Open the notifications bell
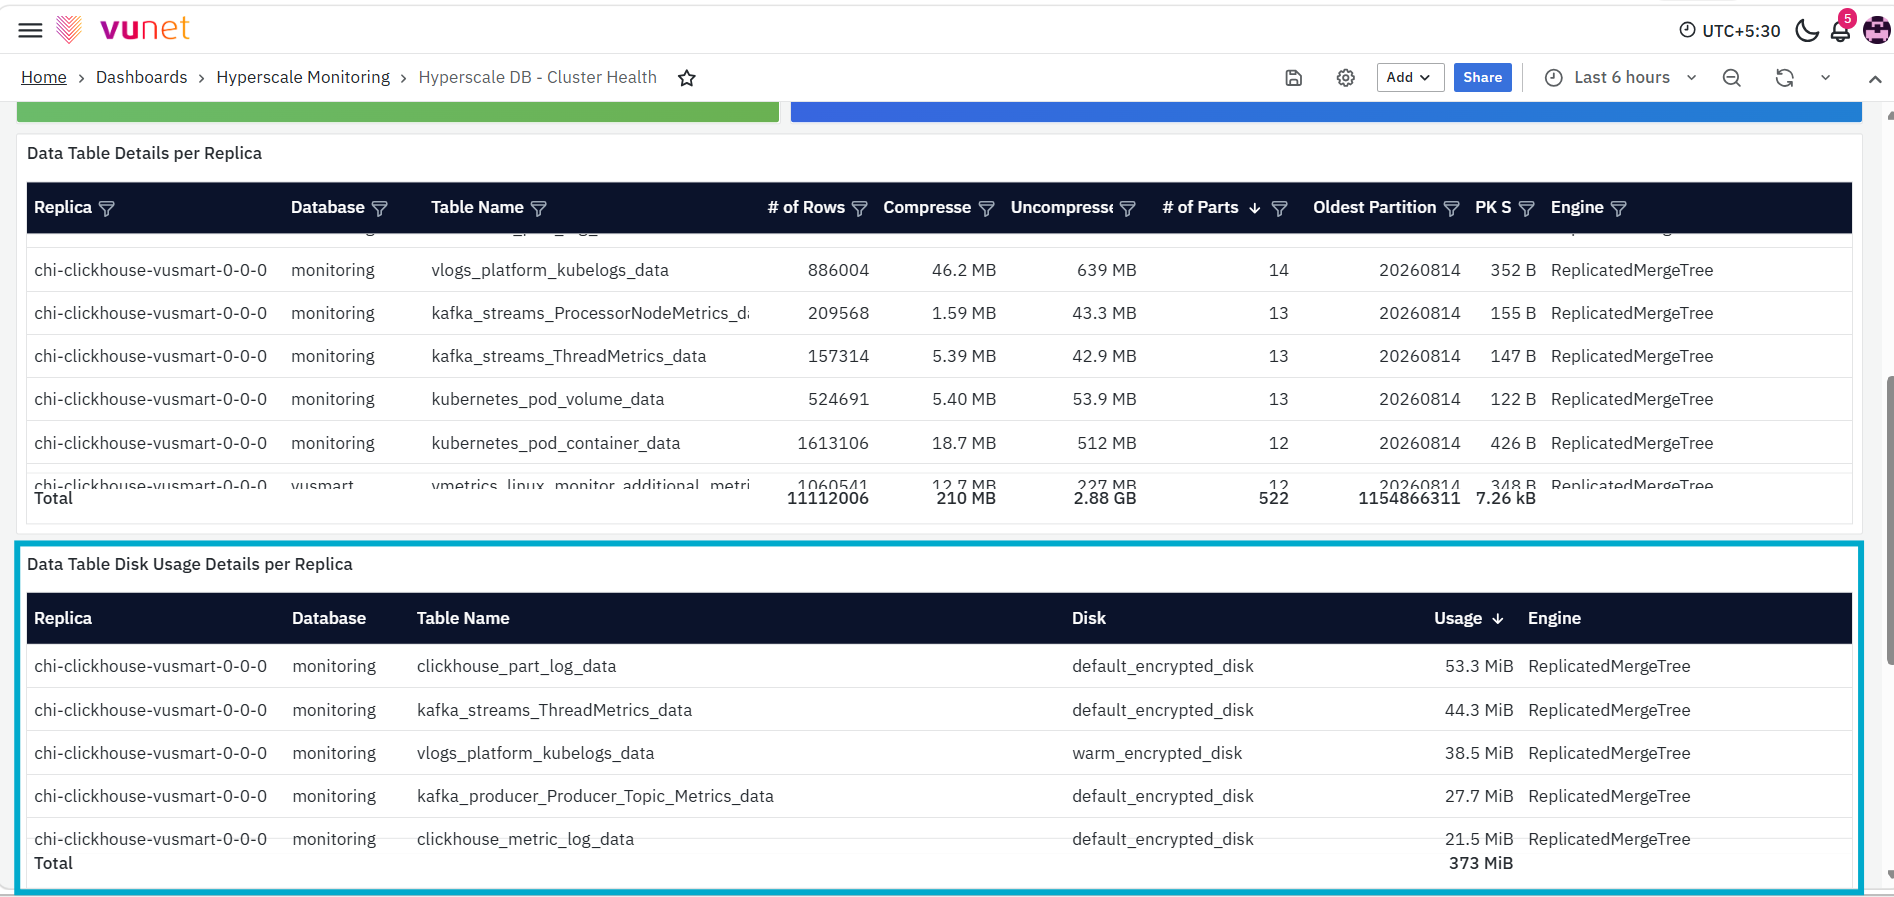The image size is (1894, 897). (1840, 30)
